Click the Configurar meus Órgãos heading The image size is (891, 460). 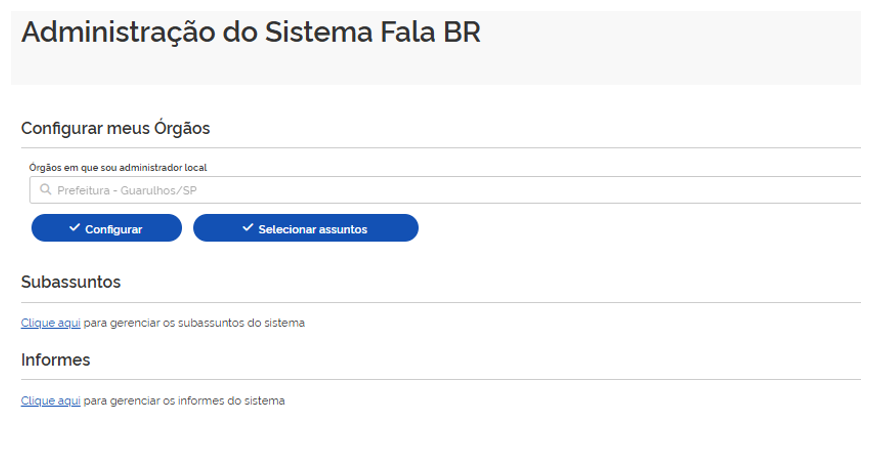[x=115, y=128]
